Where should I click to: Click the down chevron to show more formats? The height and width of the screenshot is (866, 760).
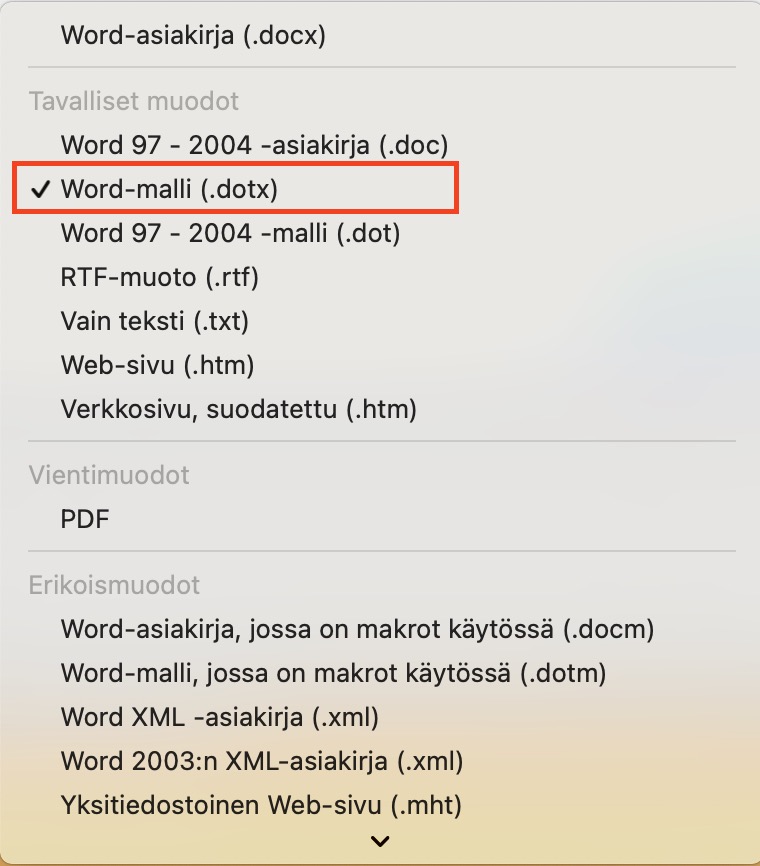pyautogui.click(x=380, y=841)
